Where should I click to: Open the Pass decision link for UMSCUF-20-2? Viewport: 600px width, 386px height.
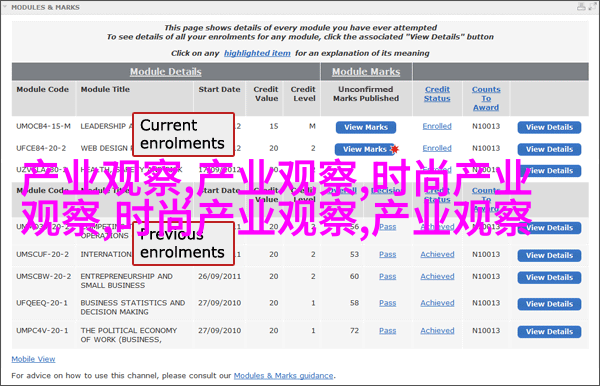[x=387, y=254]
